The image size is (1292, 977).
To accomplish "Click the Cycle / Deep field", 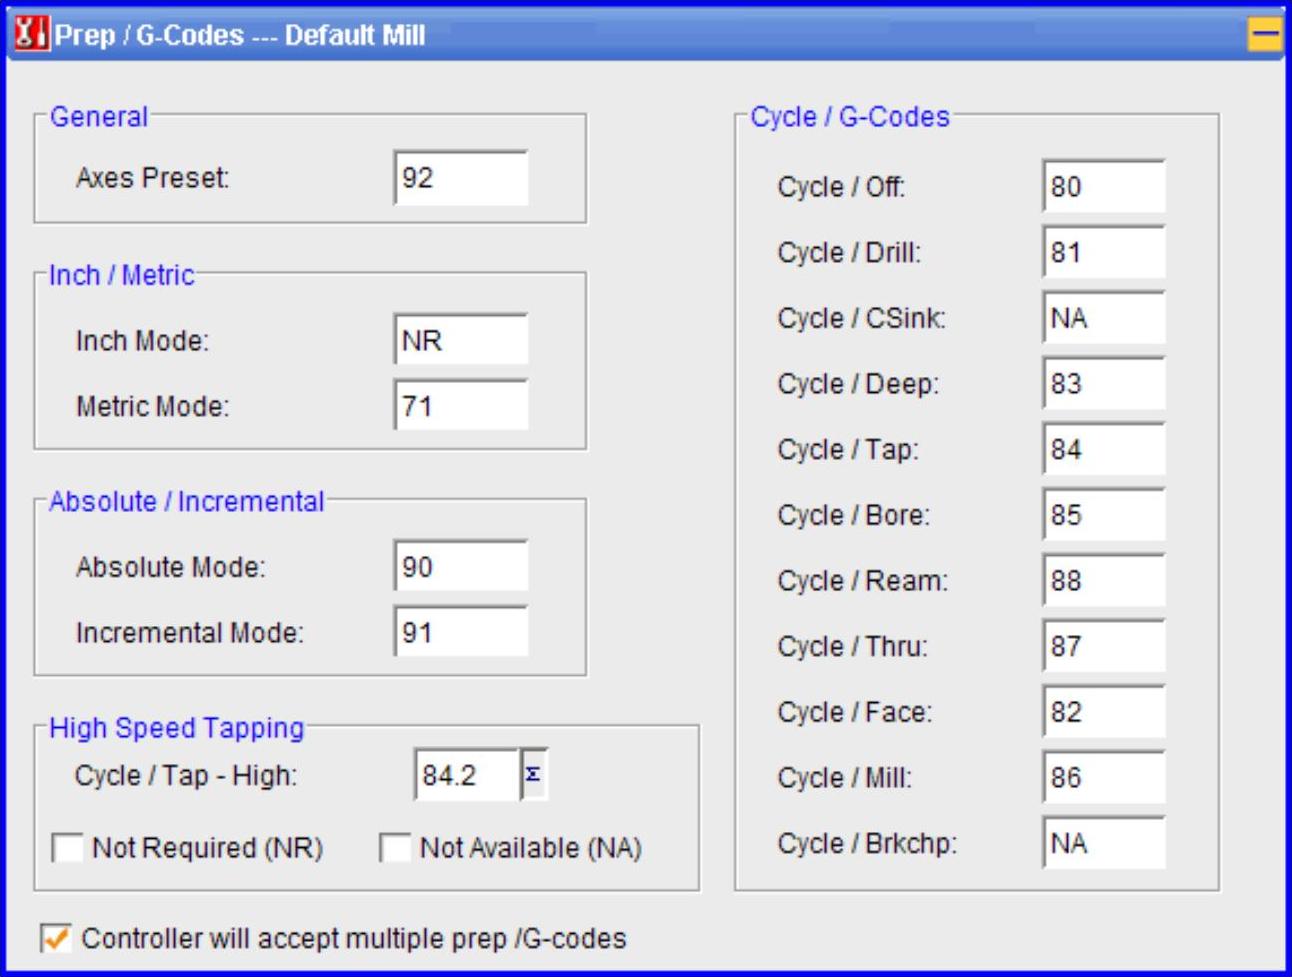I will pos(1104,384).
